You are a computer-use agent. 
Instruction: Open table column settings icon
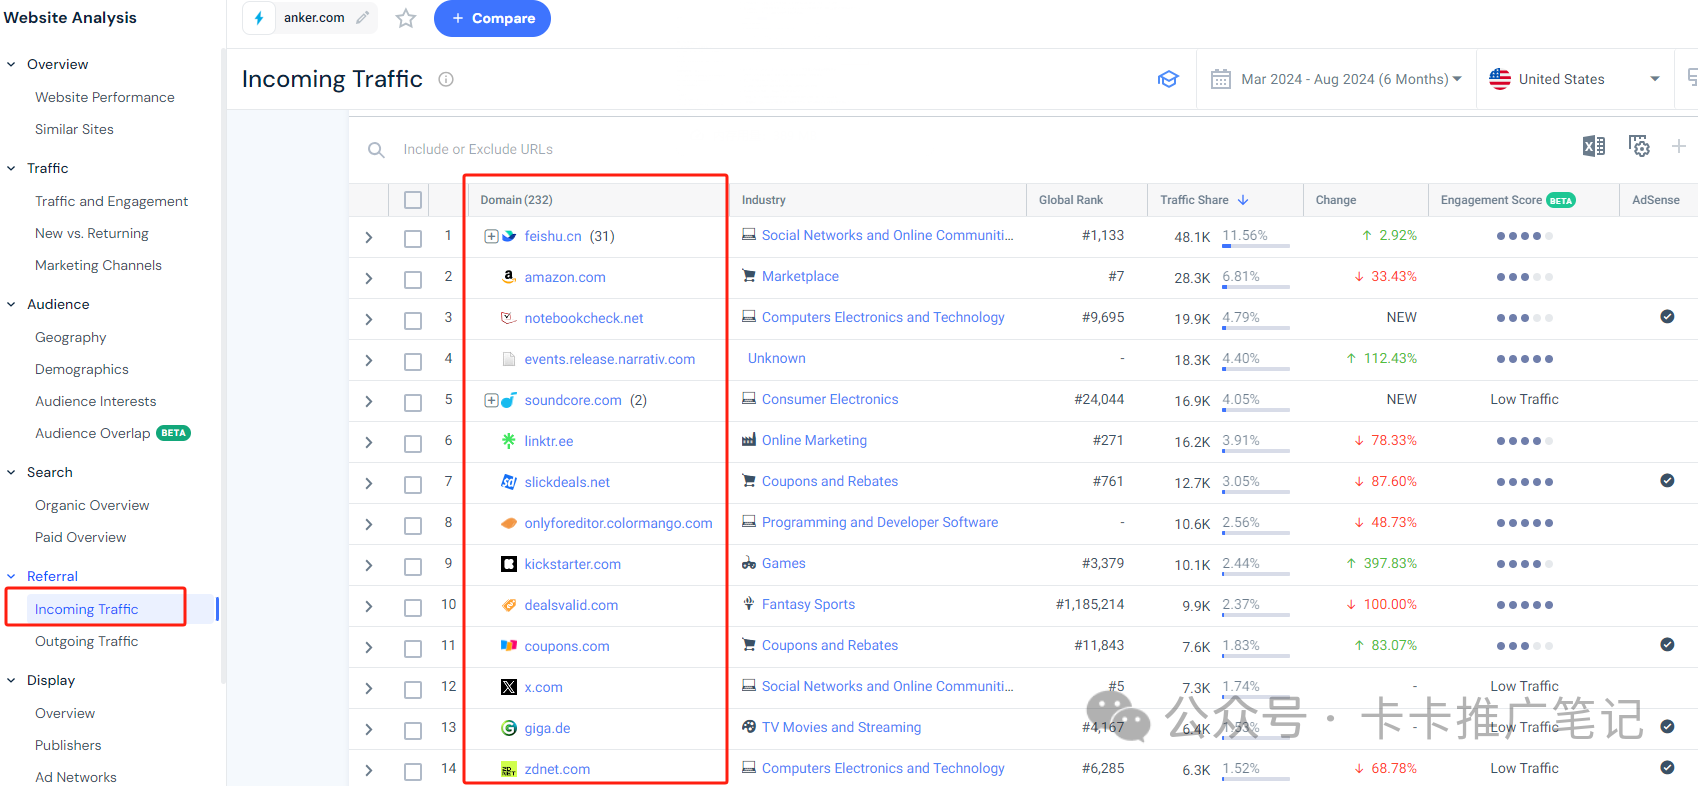[x=1639, y=146]
